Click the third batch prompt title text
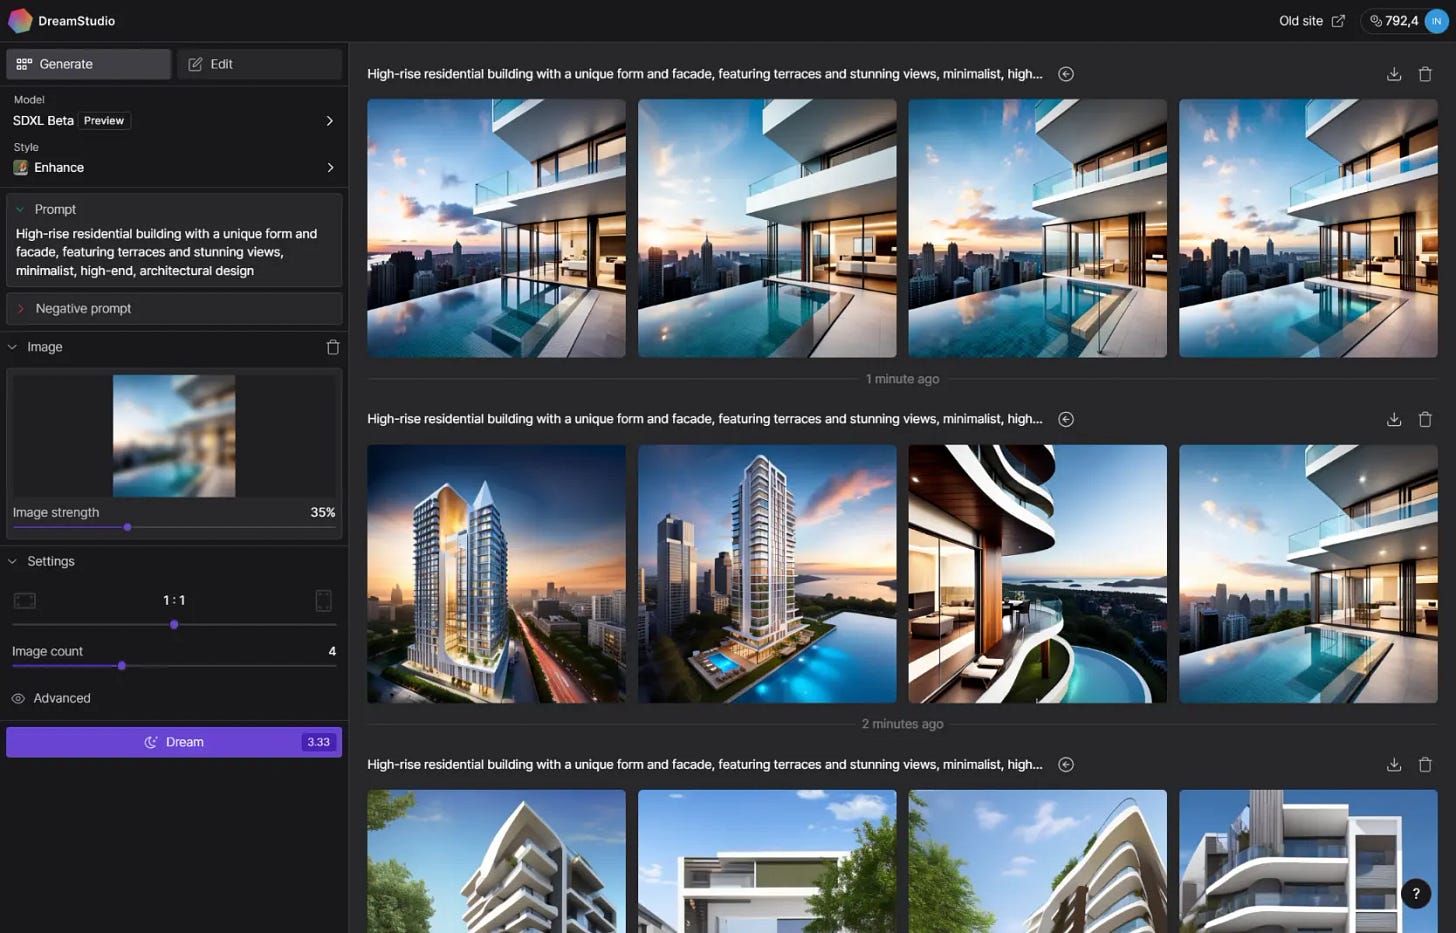1456x933 pixels. coord(704,765)
